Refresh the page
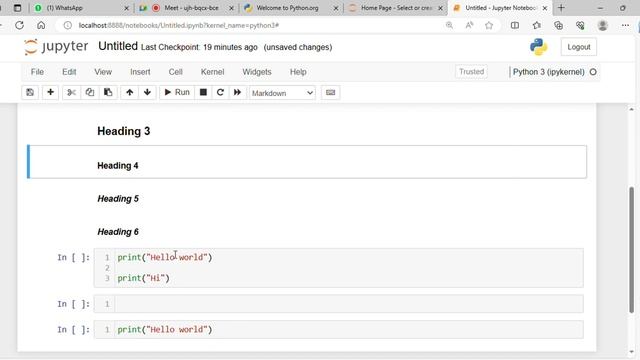 click(19, 25)
